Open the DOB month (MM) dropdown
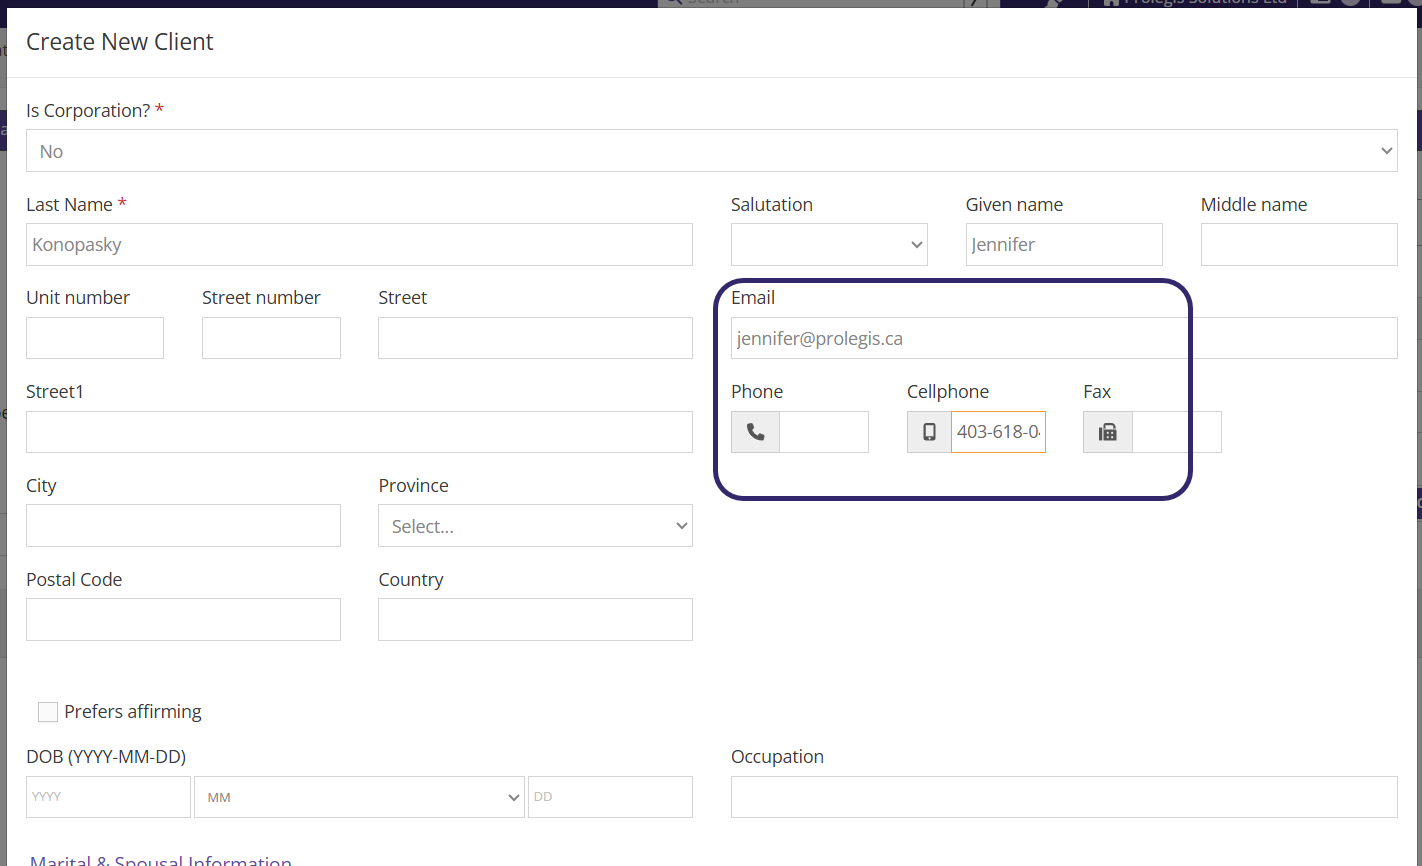The height and width of the screenshot is (866, 1422). point(359,797)
